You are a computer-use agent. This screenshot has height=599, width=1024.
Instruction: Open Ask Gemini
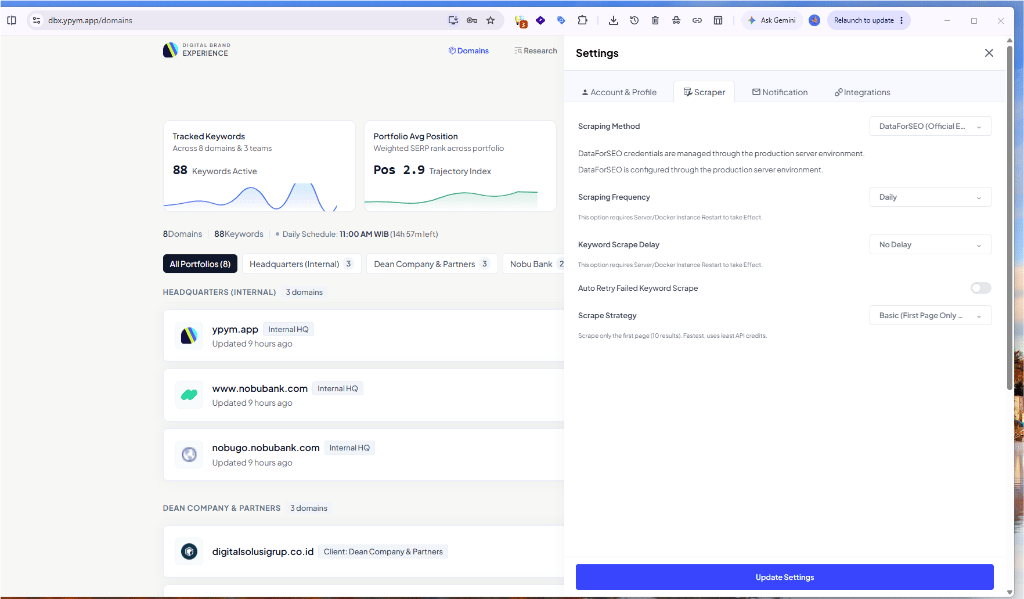pyautogui.click(x=771, y=20)
